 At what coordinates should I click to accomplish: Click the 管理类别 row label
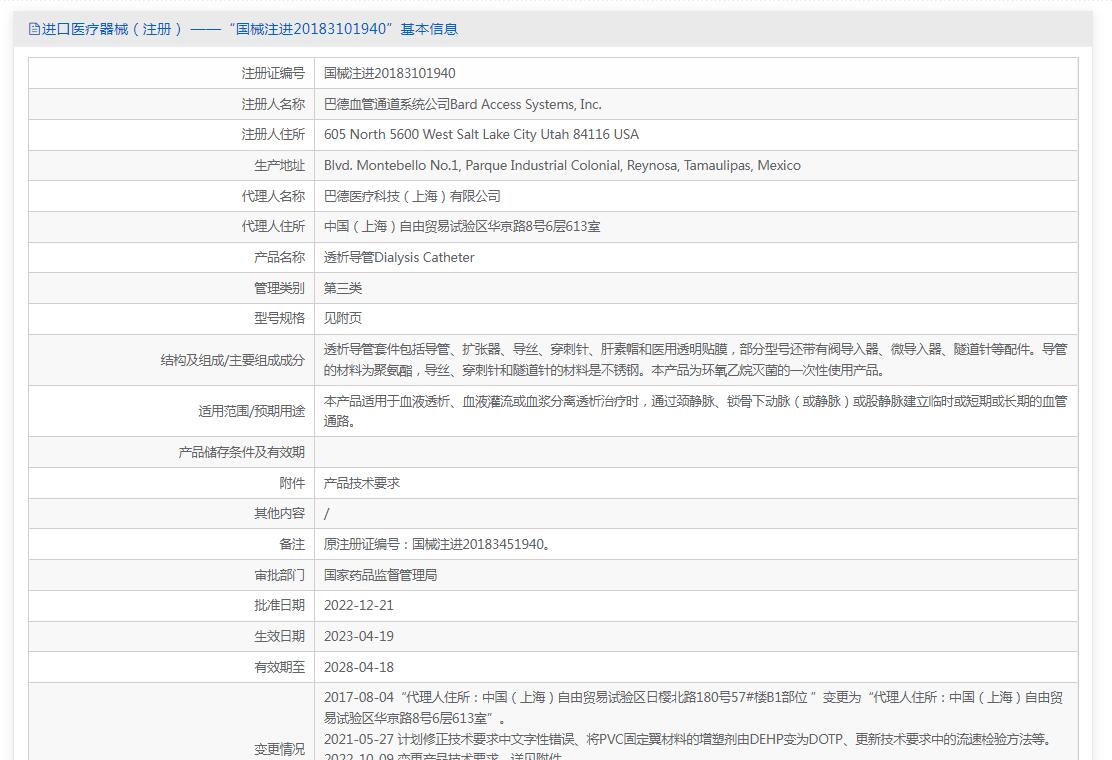click(x=279, y=288)
